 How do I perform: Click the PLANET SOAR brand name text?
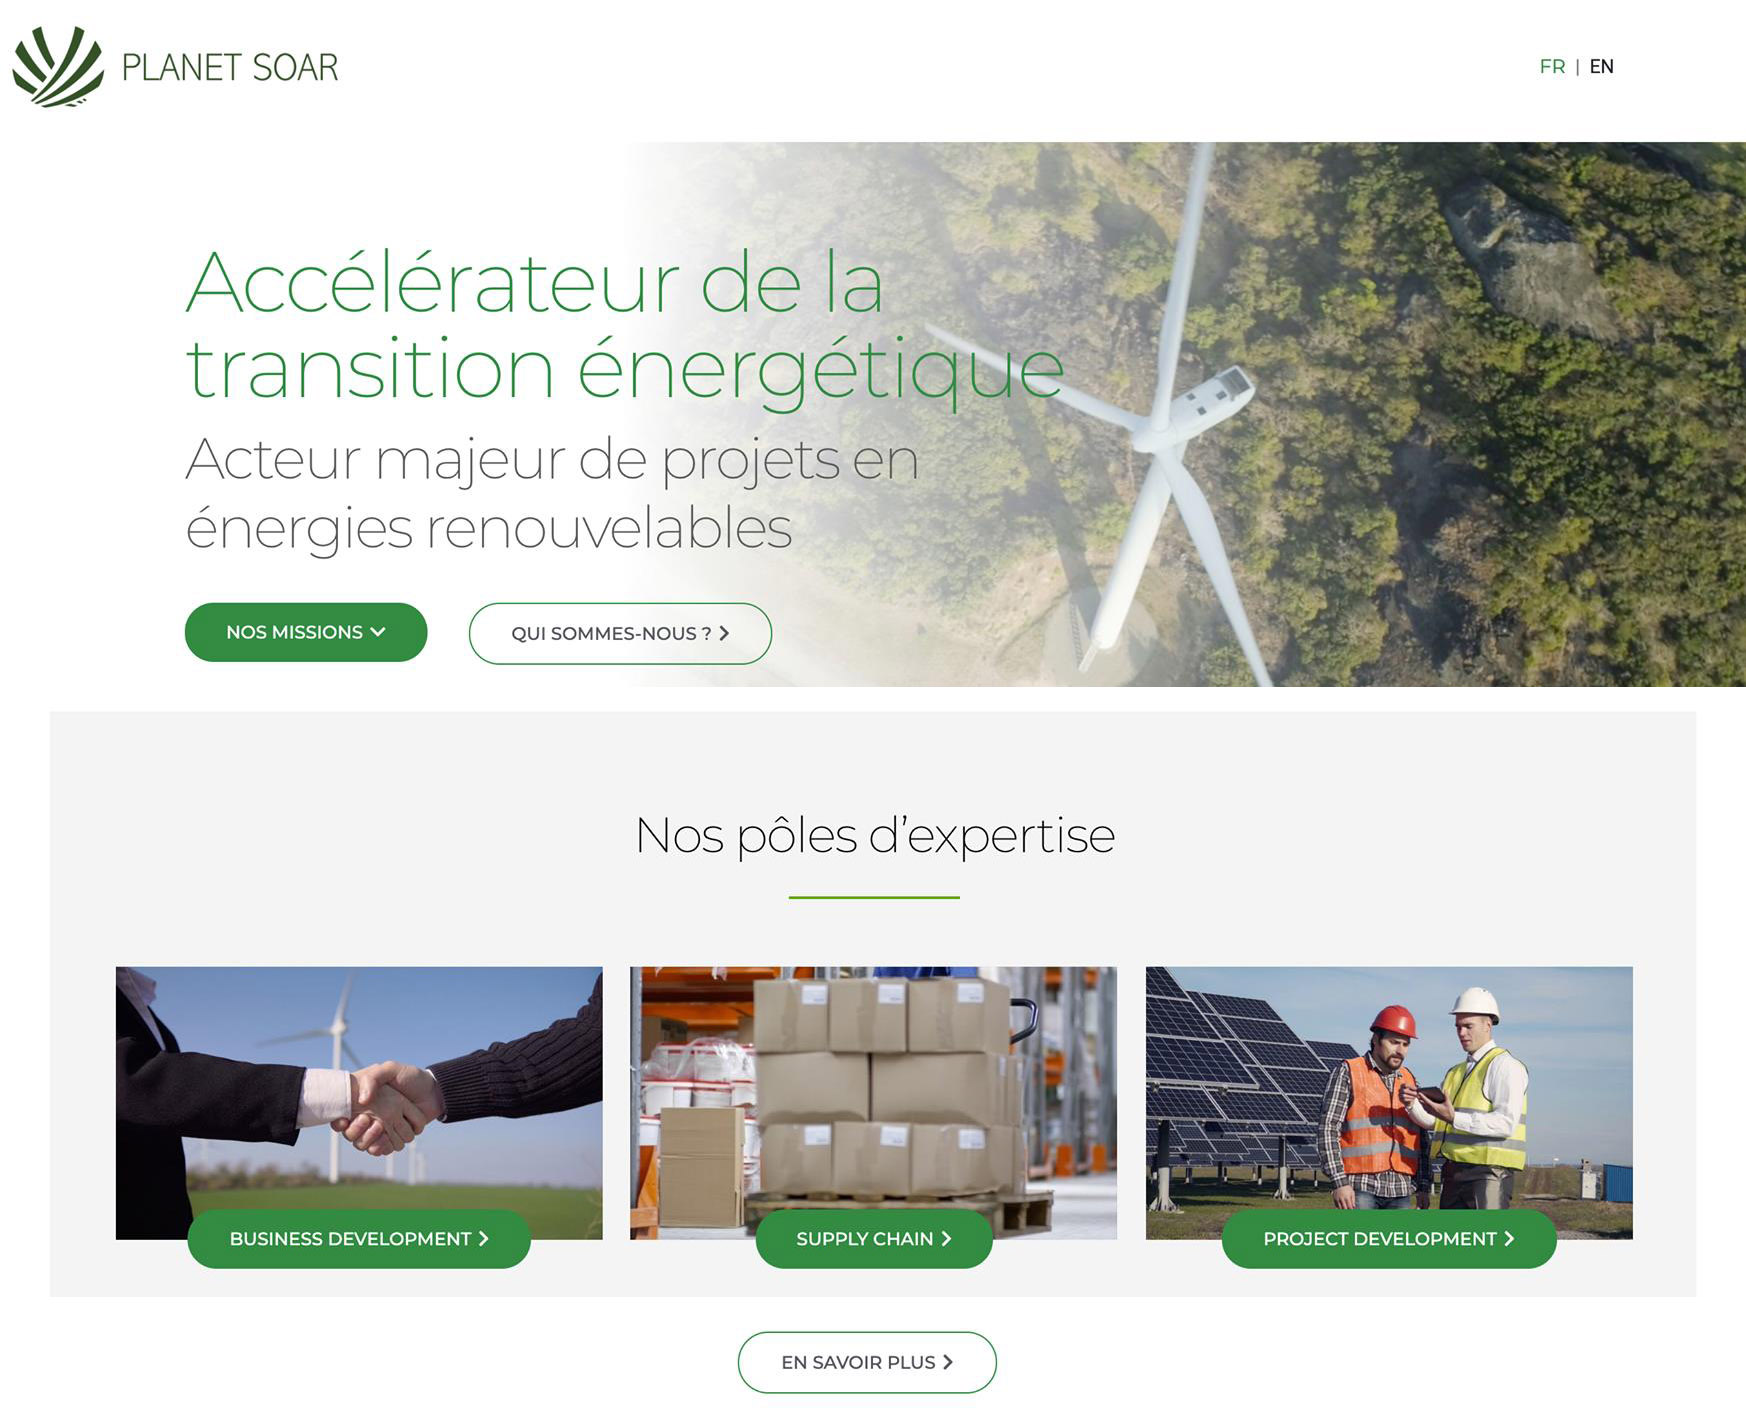click(x=229, y=67)
